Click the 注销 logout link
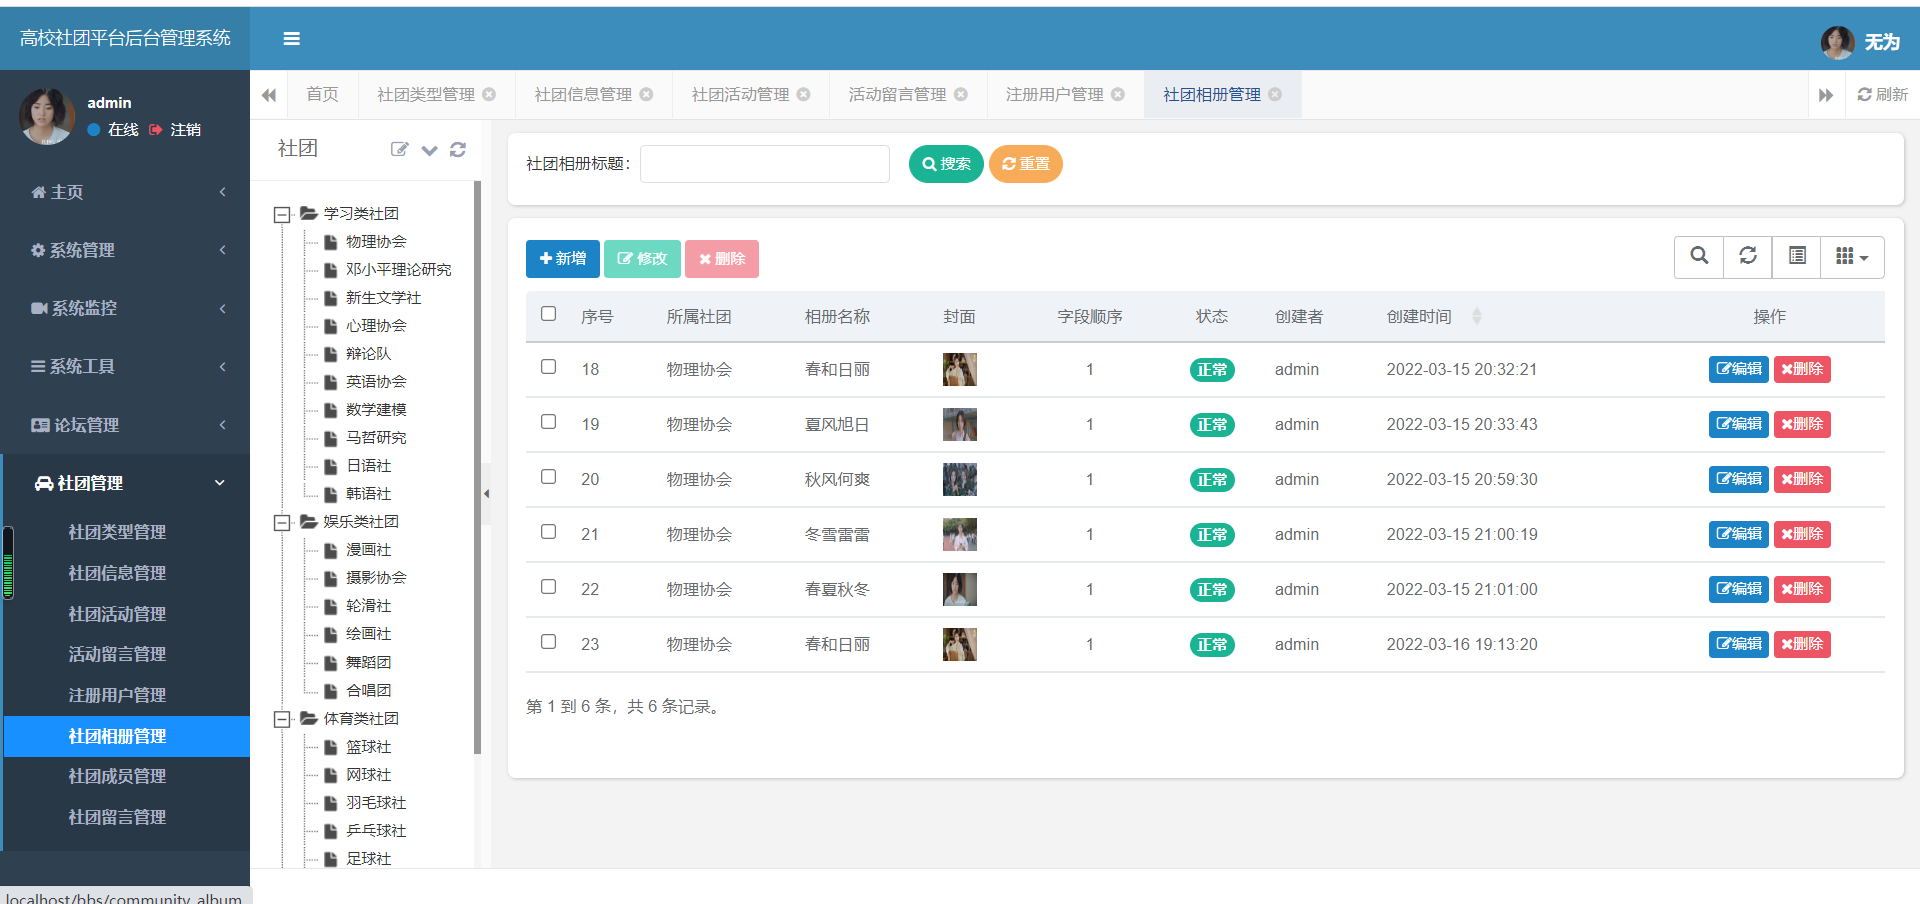Viewport: 1920px width, 904px height. pyautogui.click(x=176, y=130)
